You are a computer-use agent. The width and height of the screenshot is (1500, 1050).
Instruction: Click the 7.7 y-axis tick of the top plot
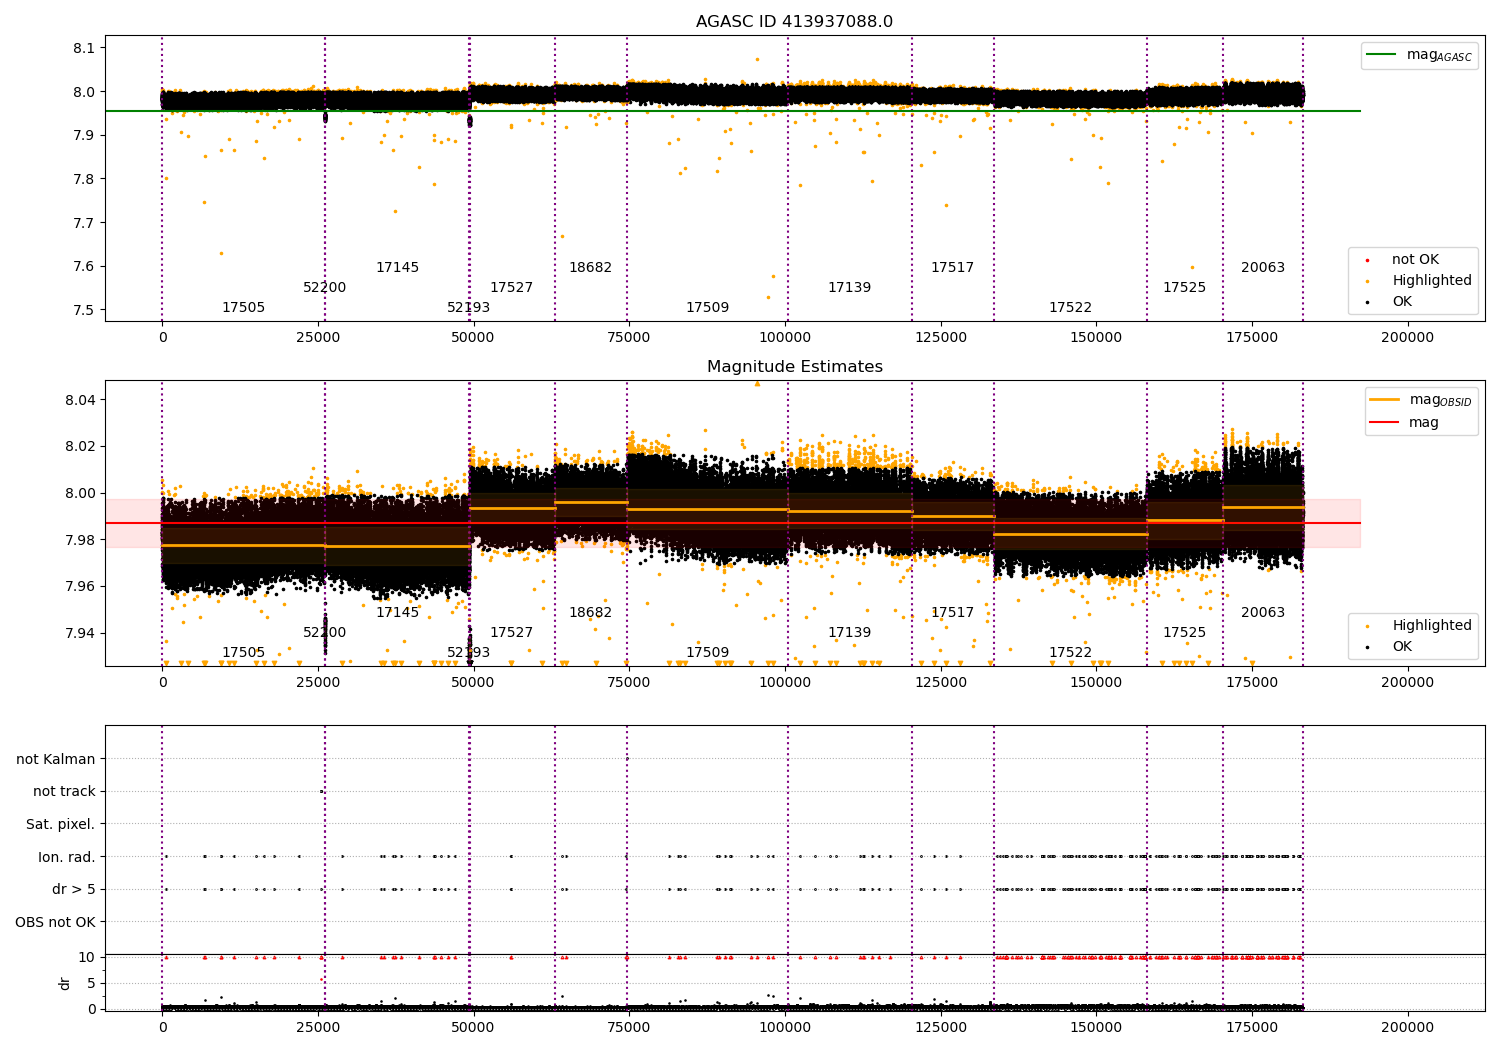coord(85,223)
